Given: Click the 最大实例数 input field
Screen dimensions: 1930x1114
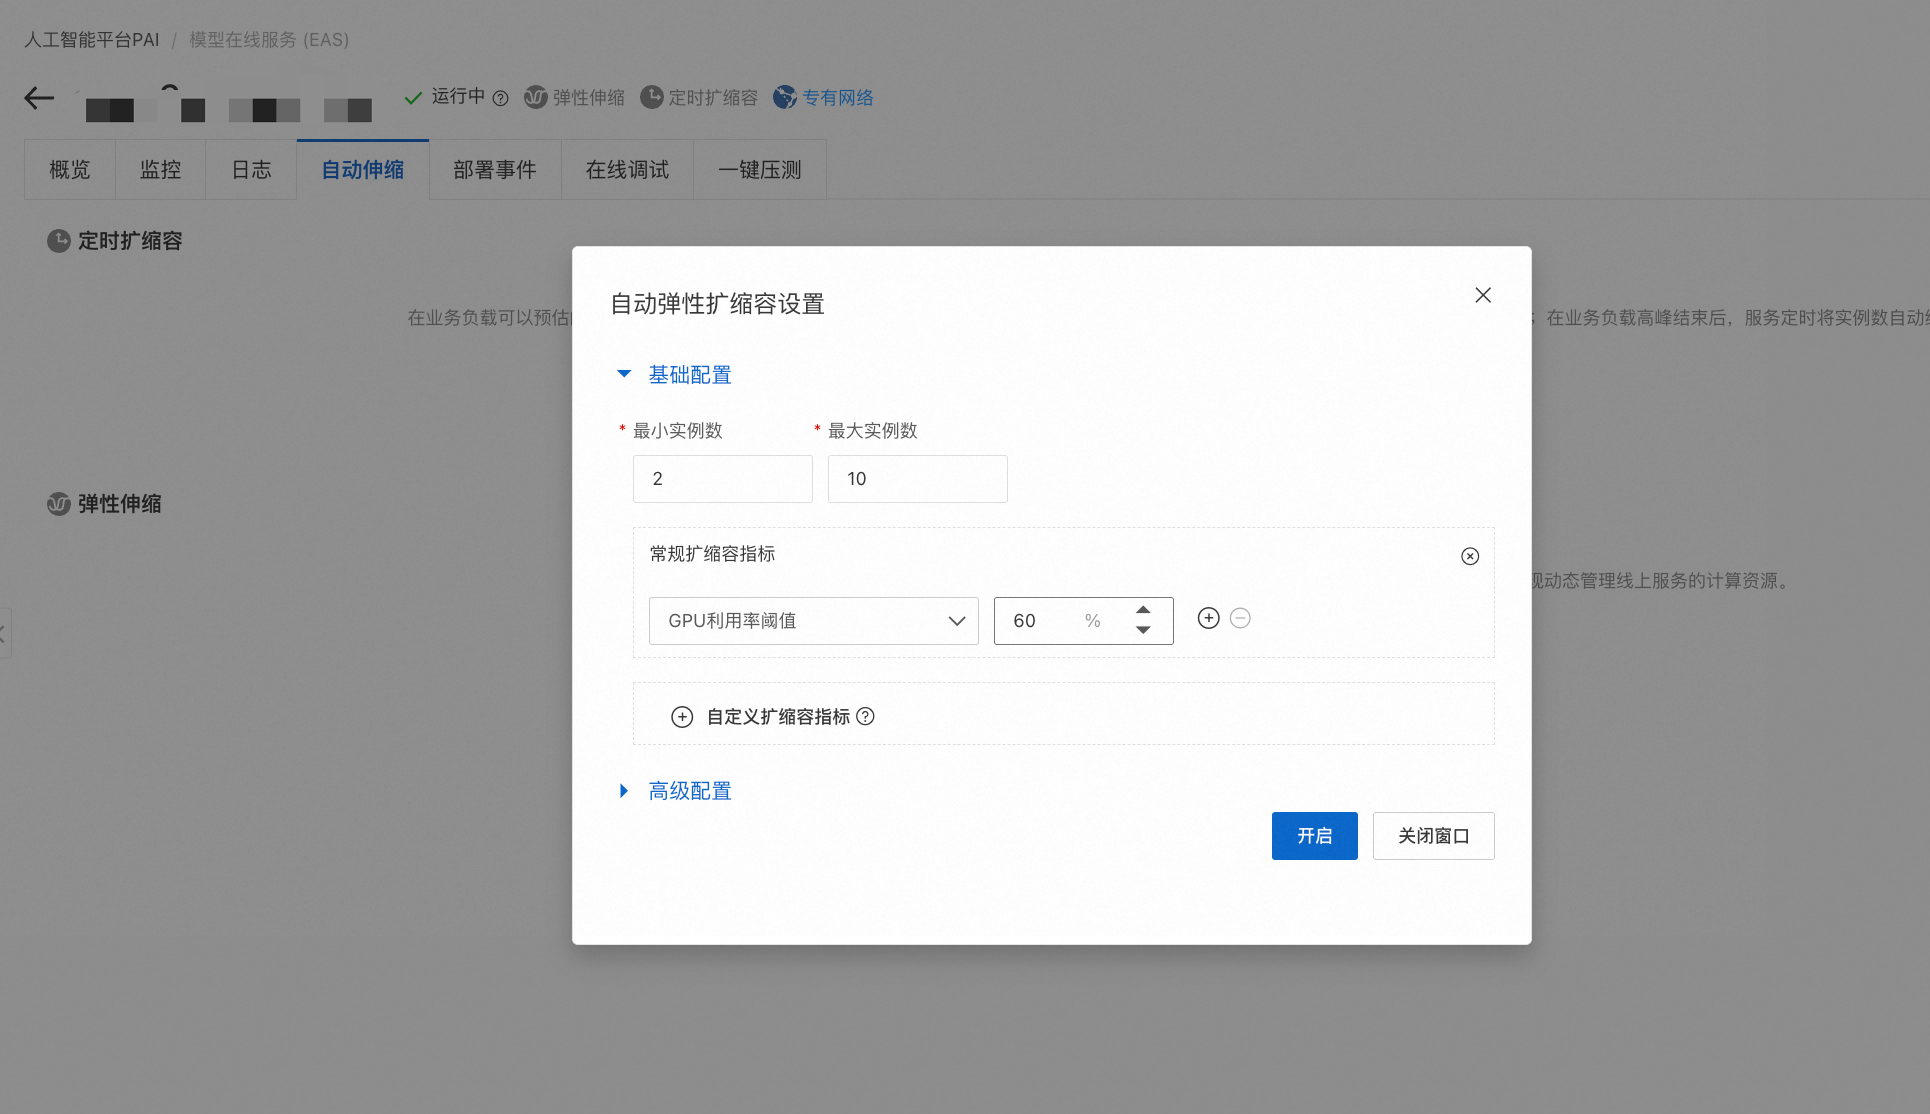Looking at the screenshot, I should pyautogui.click(x=917, y=479).
